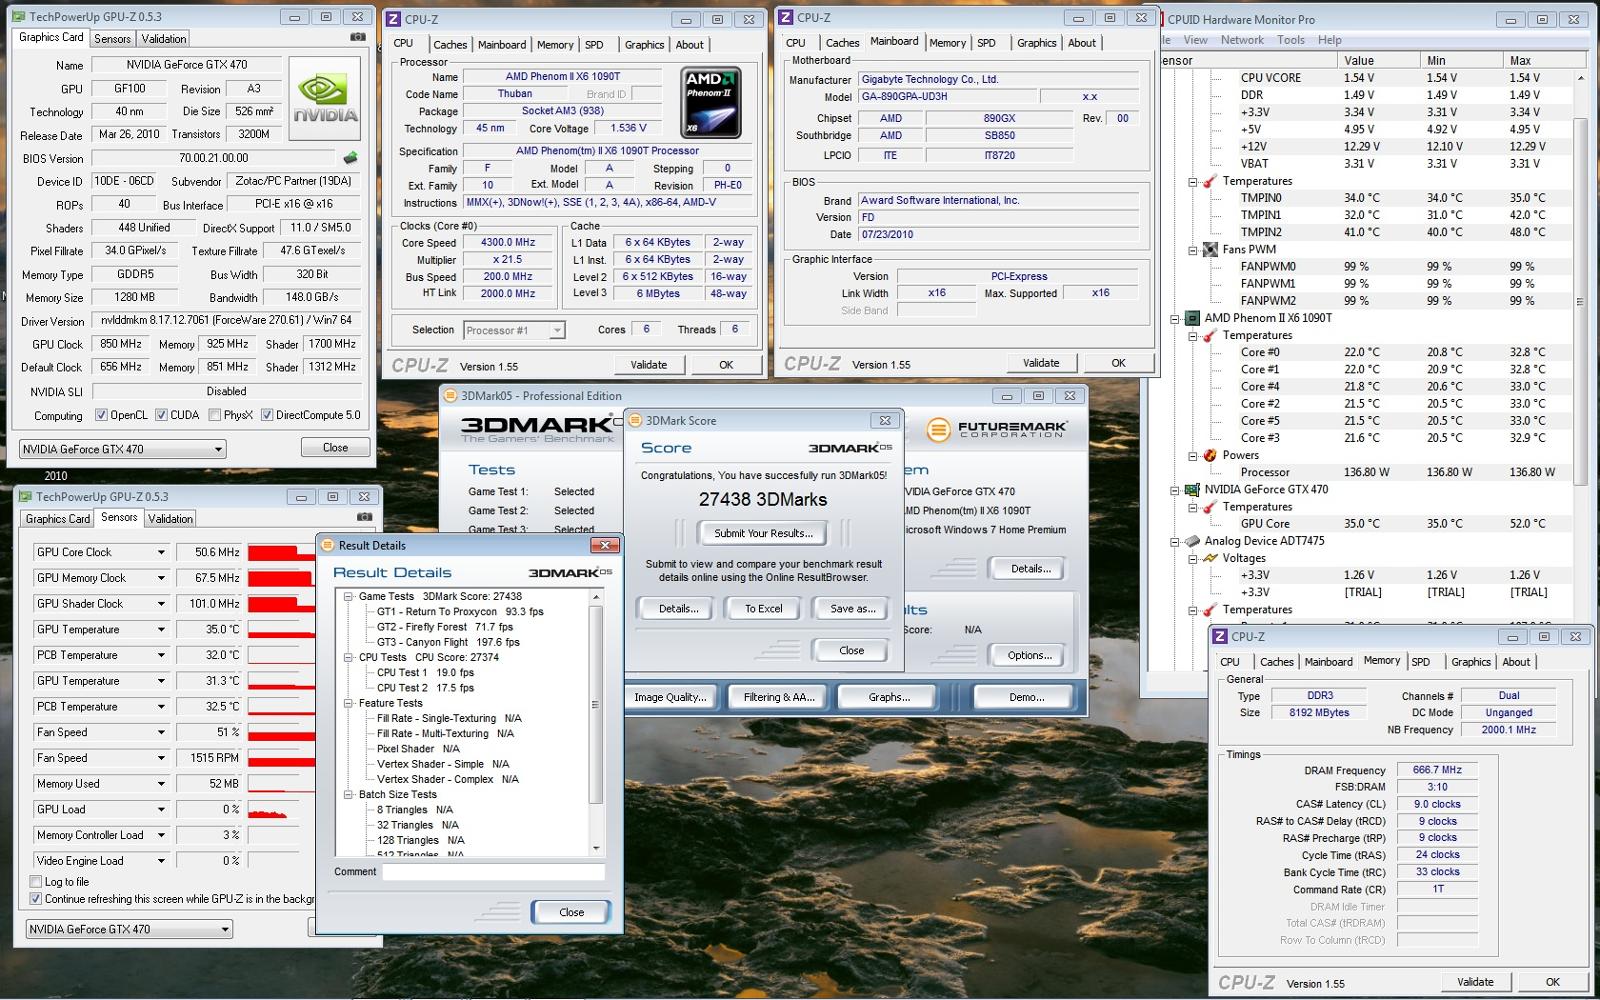Open the SPD tab in CPU-Z Memory window

click(x=1421, y=662)
